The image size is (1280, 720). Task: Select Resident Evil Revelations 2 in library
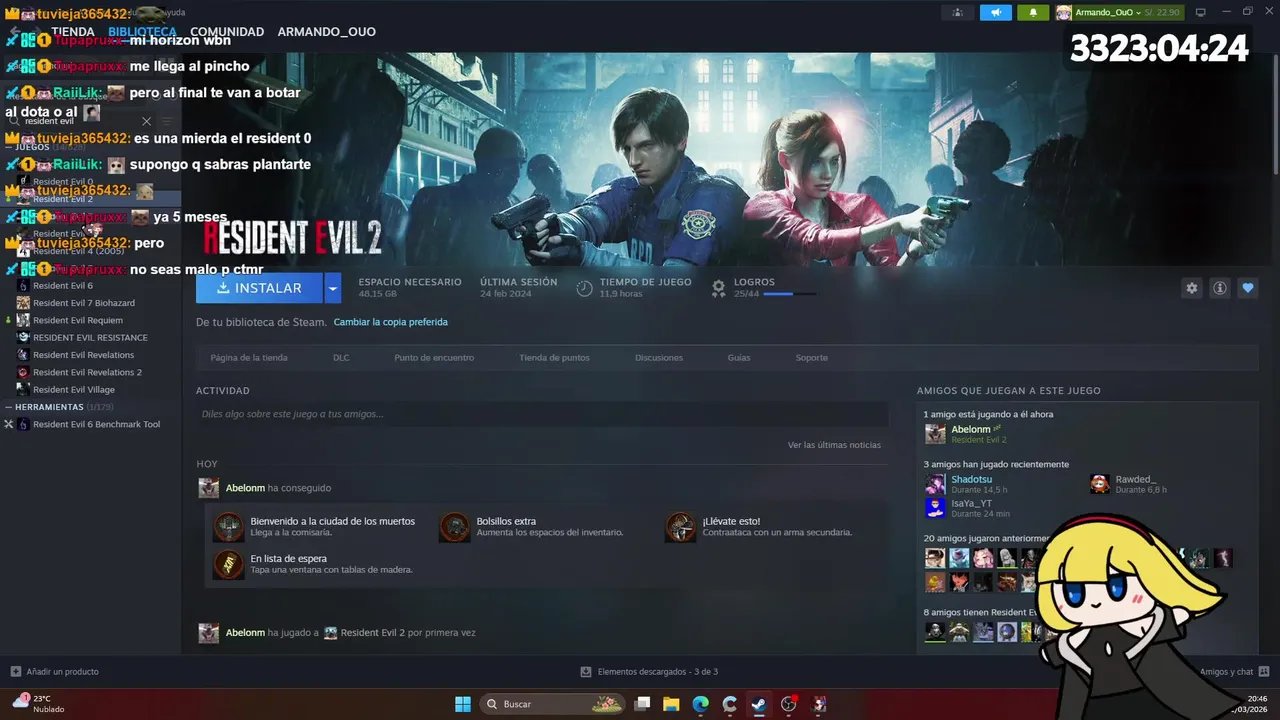[87, 372]
